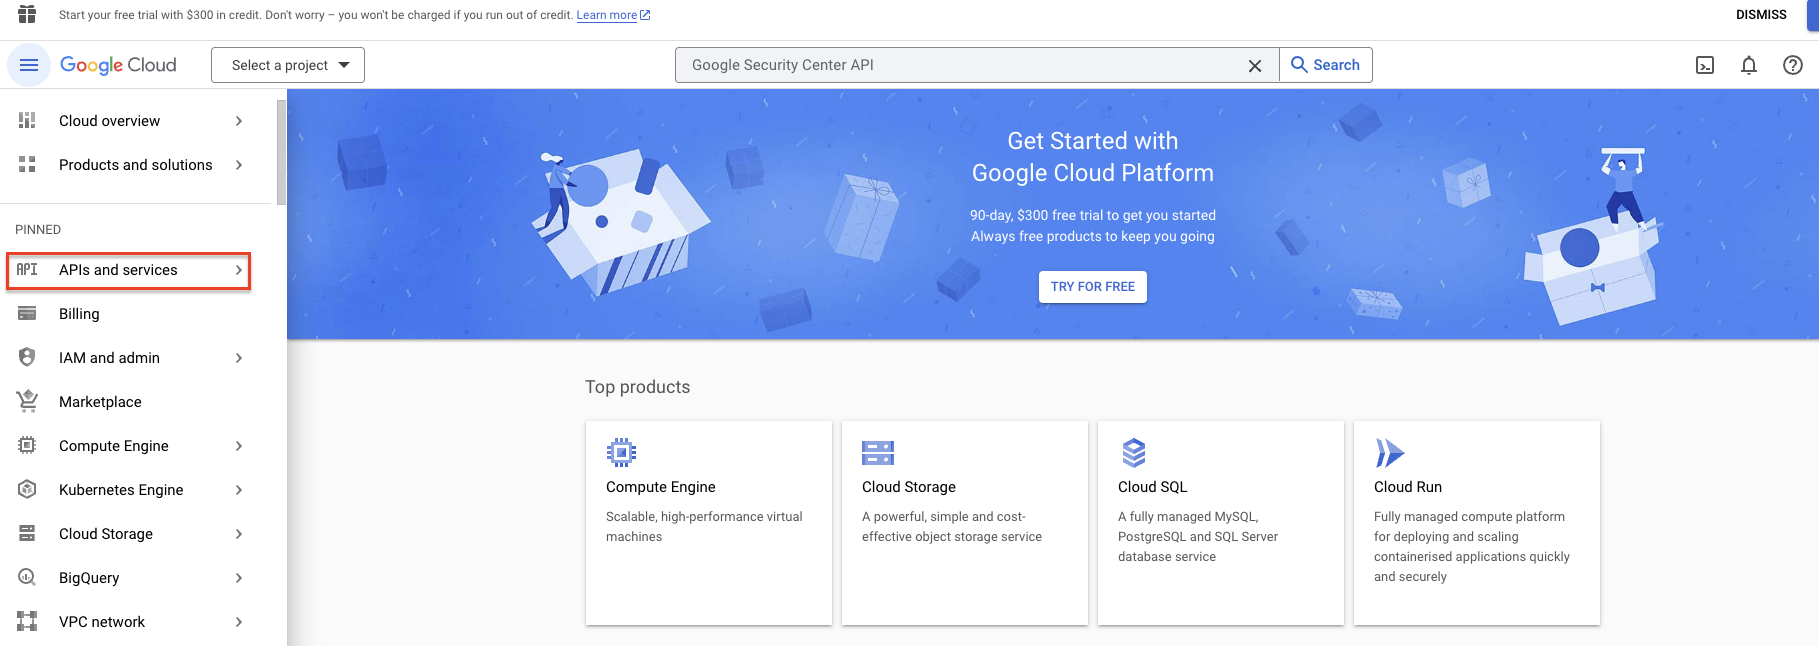Click the API icon in sidebar

point(27,270)
